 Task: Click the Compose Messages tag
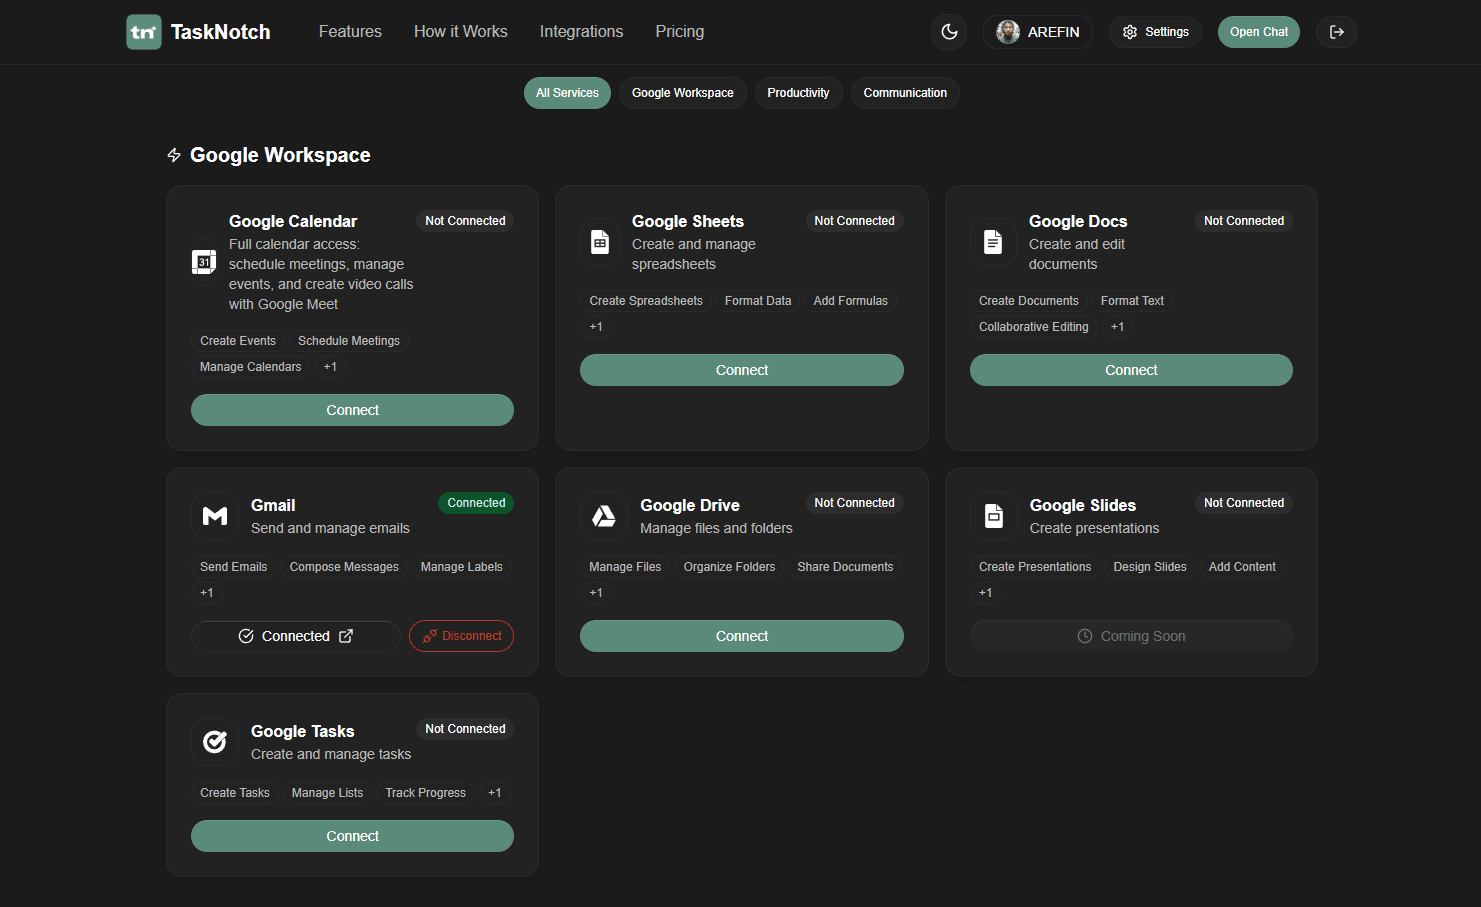344,567
